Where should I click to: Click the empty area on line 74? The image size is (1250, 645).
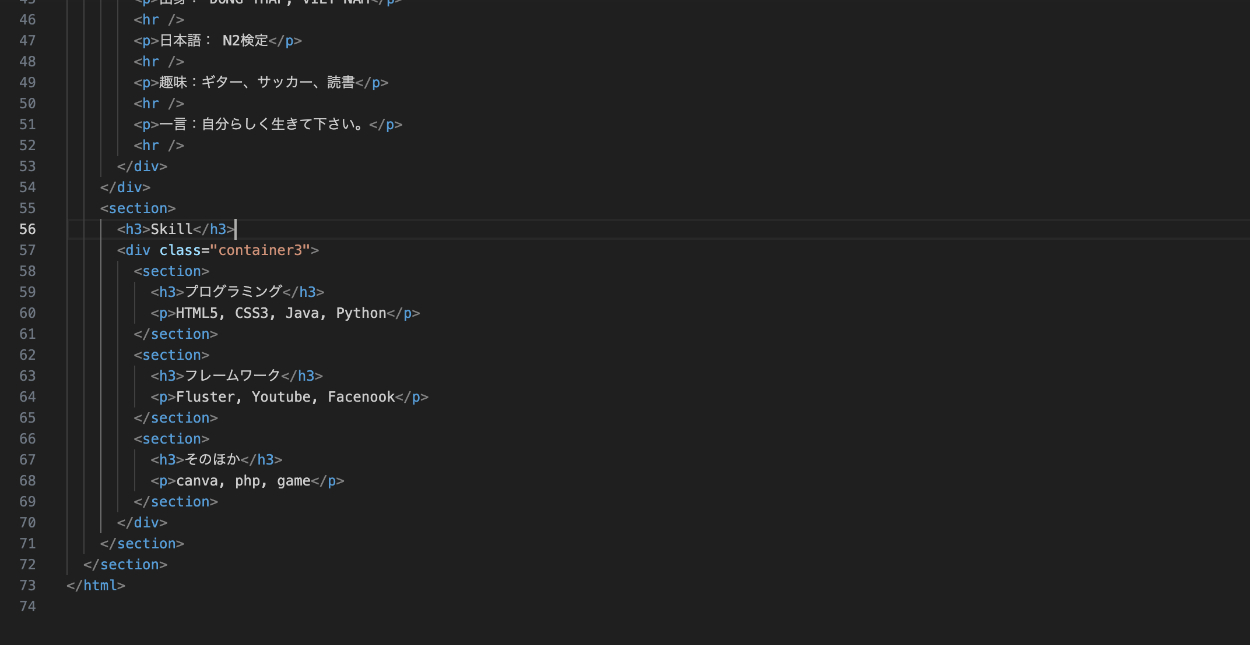click(400, 607)
